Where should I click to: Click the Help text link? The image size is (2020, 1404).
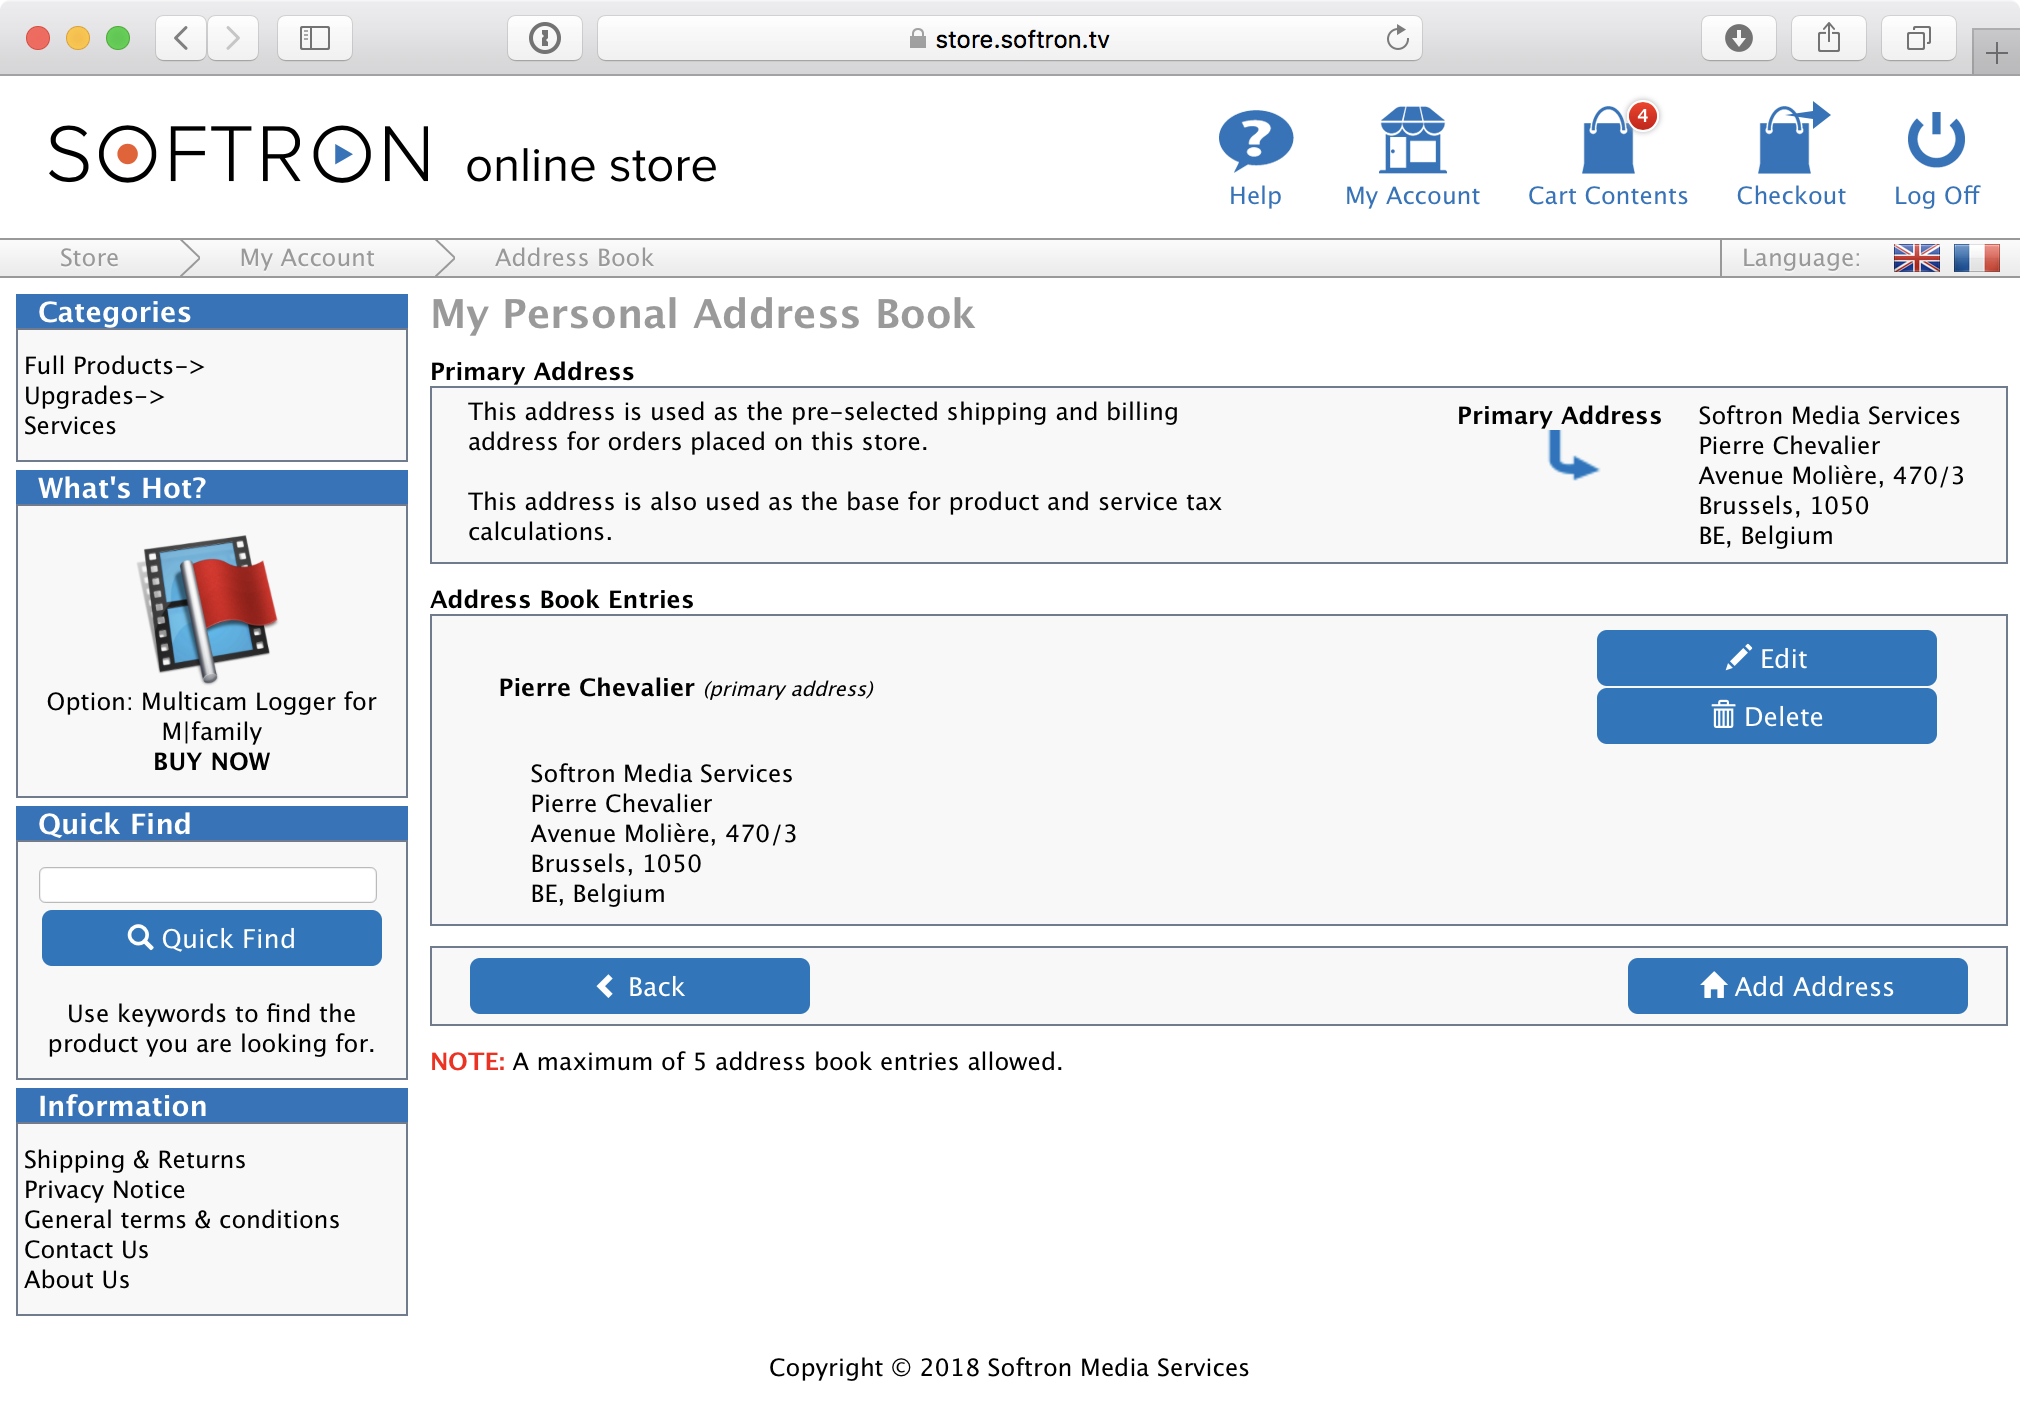(x=1255, y=196)
